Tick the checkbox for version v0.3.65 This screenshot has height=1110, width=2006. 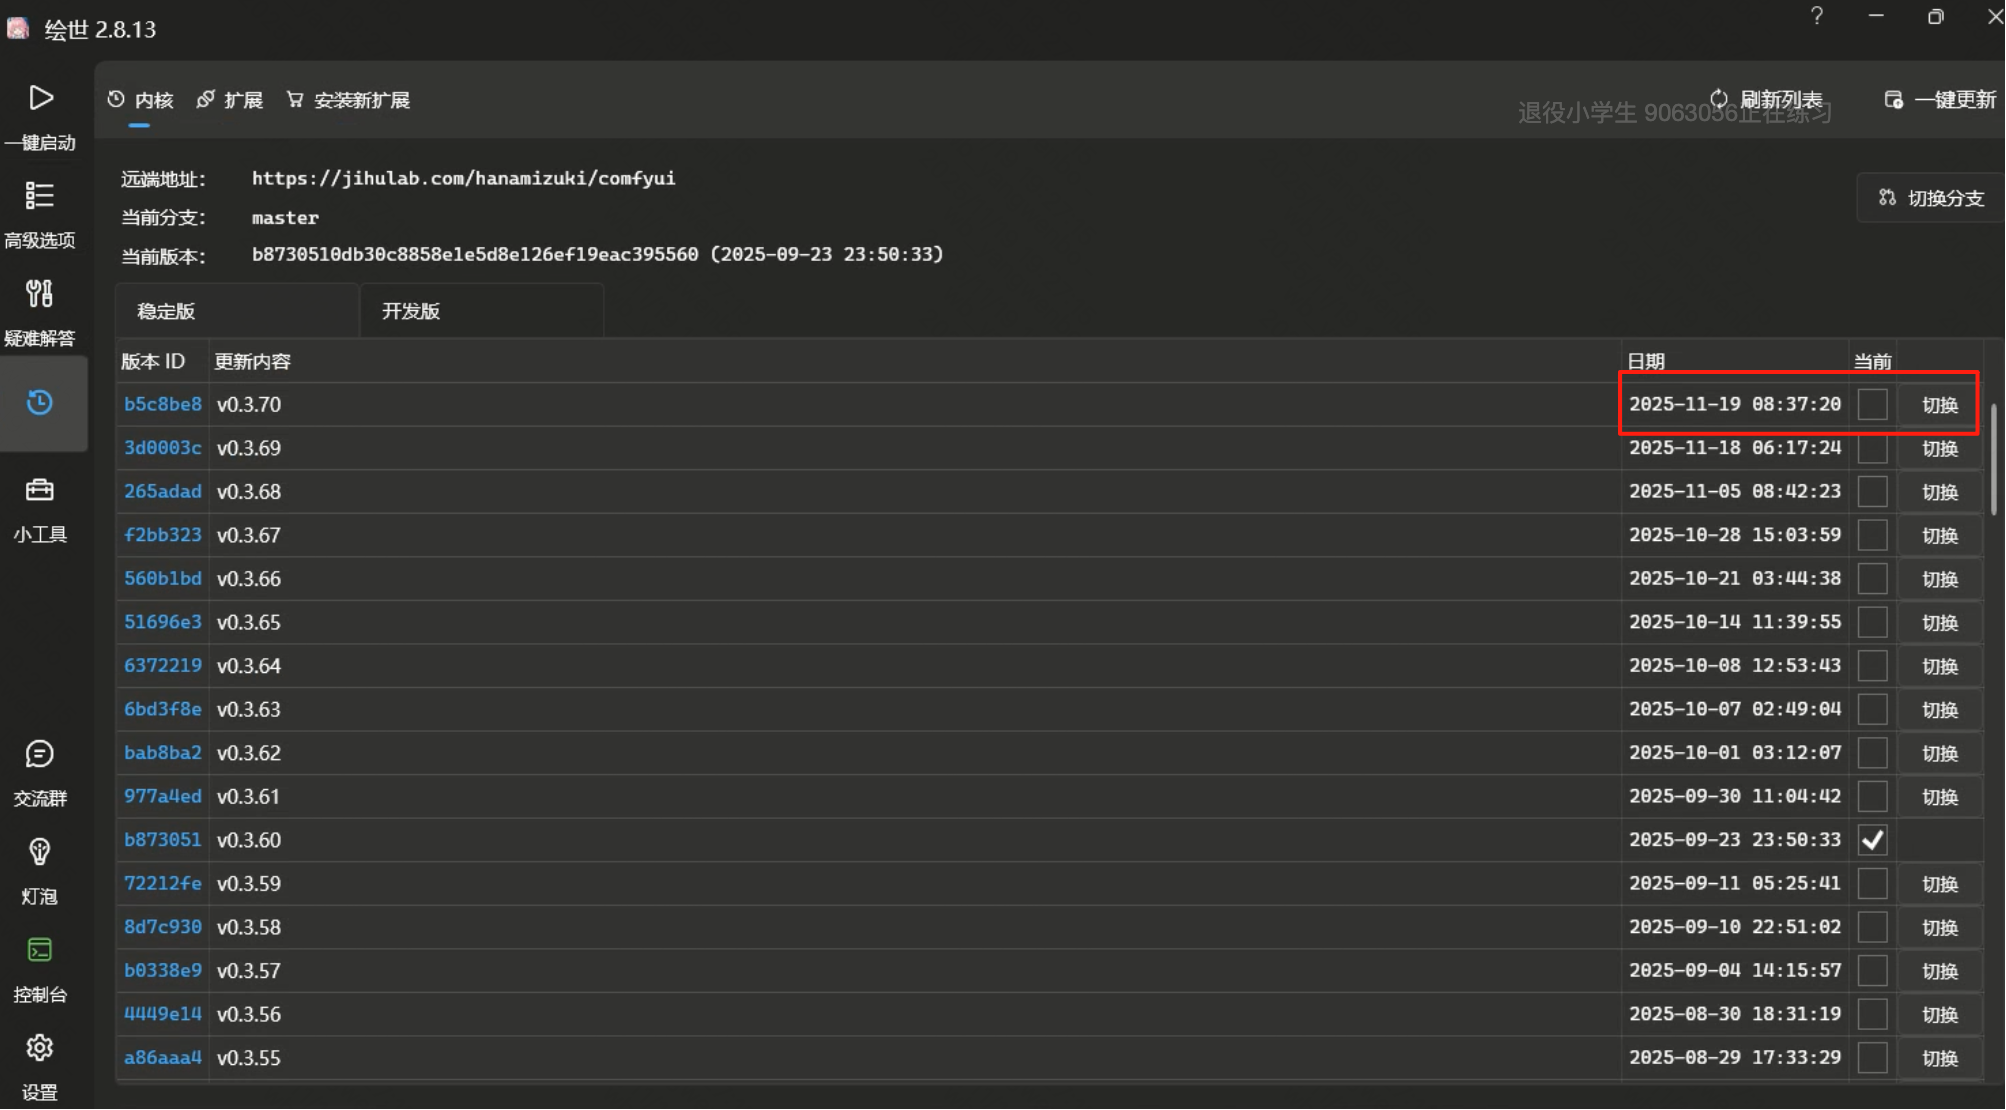click(1872, 622)
